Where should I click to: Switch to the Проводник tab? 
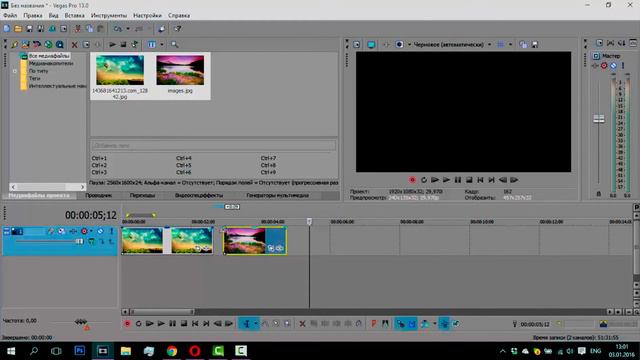pyautogui.click(x=98, y=196)
